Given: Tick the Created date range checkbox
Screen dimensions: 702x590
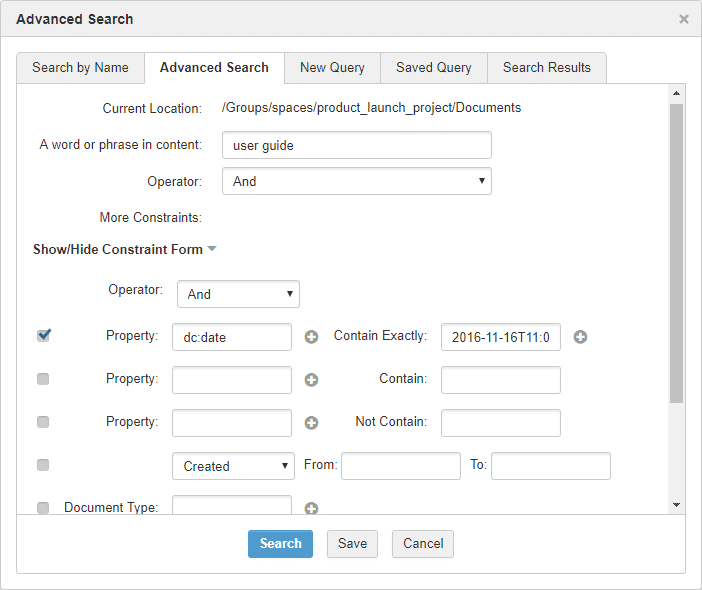Looking at the screenshot, I should 43,465.
